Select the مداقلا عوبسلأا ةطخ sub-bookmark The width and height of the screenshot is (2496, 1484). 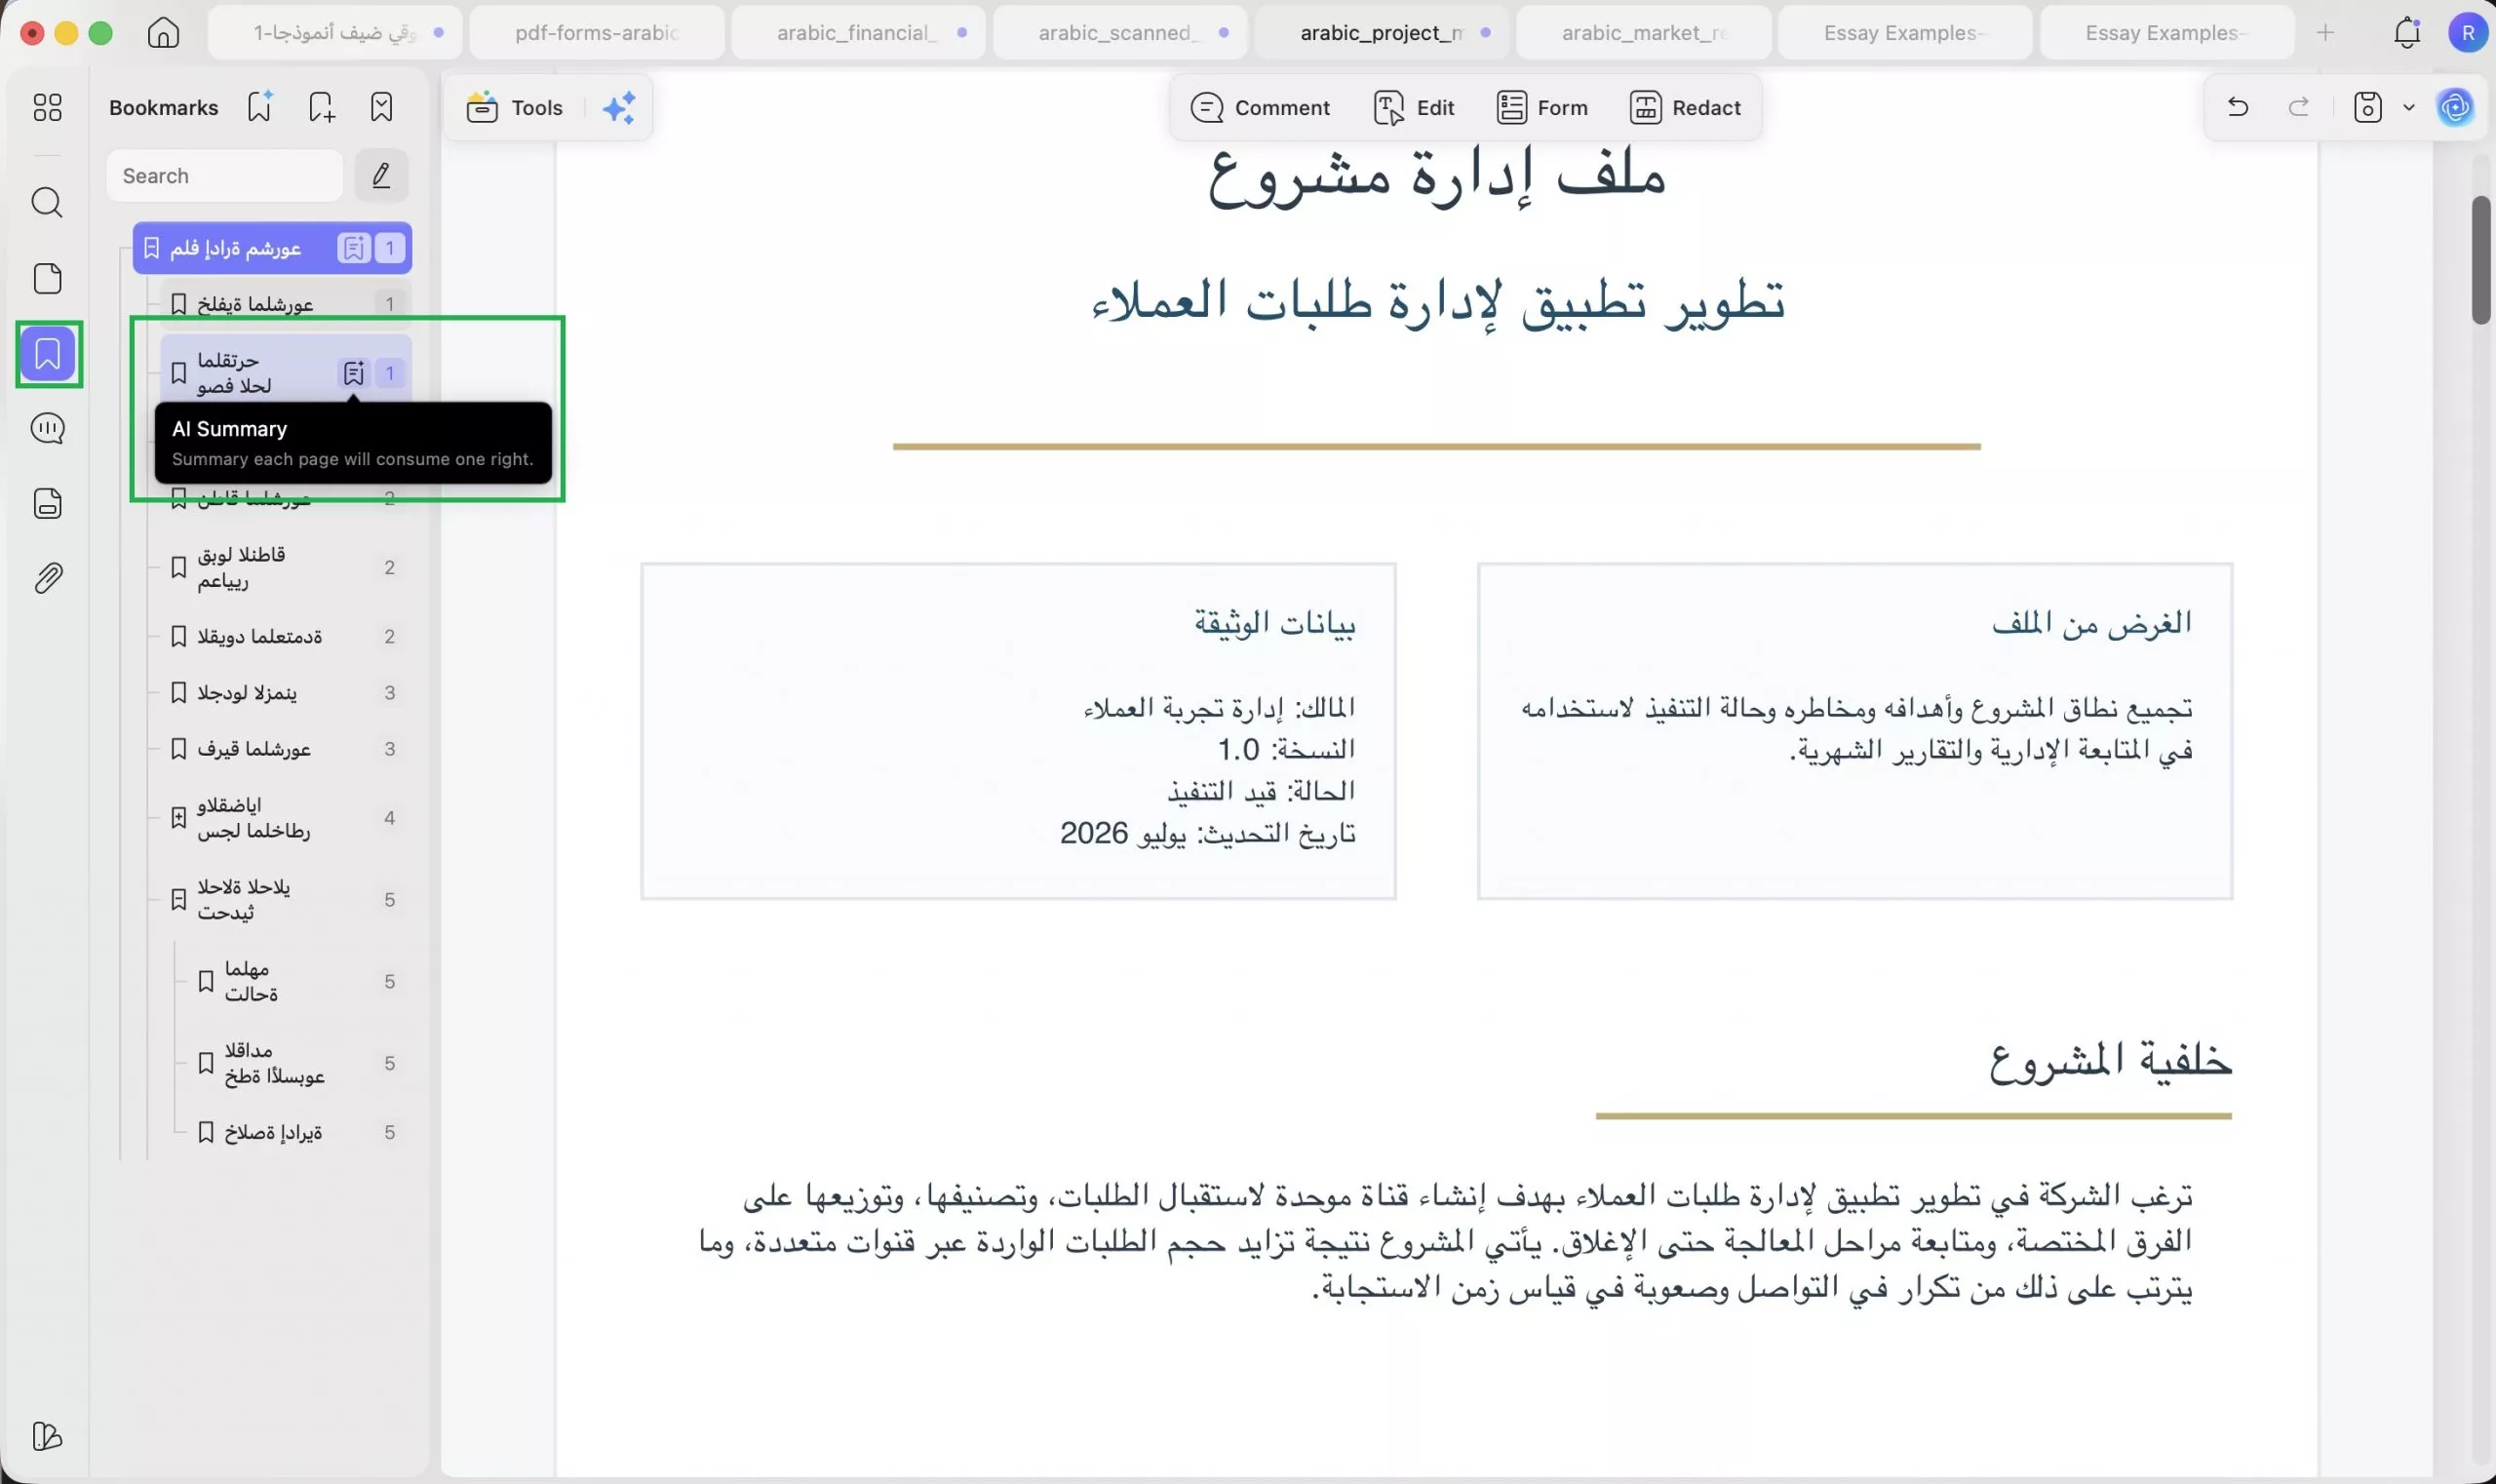[299, 1063]
